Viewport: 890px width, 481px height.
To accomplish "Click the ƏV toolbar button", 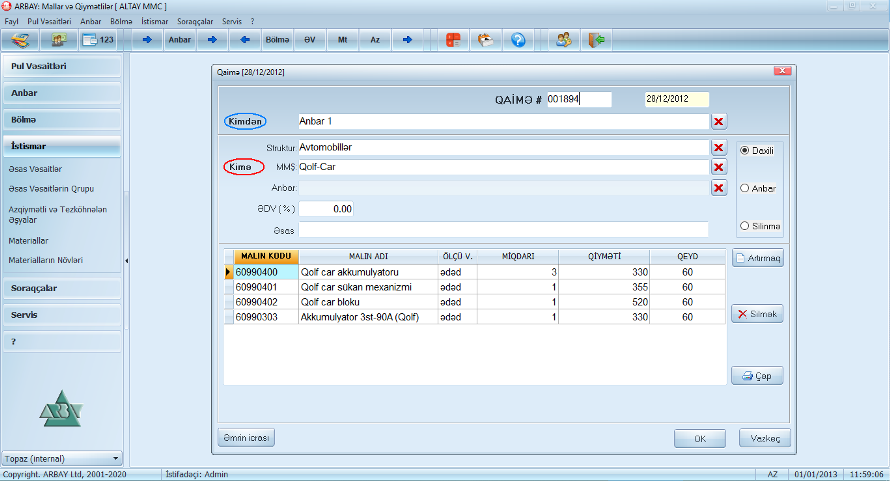I will [309, 40].
